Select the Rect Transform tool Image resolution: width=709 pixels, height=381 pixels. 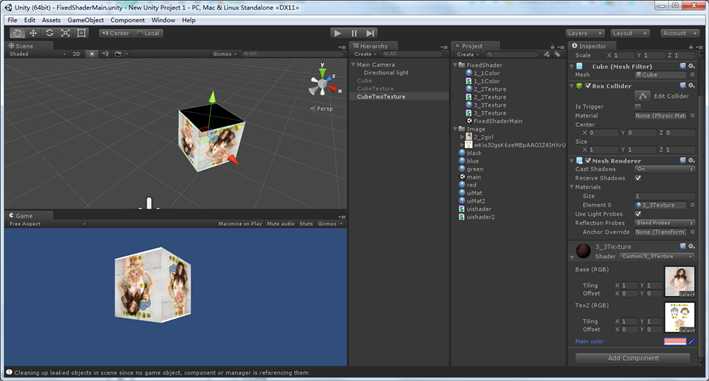tap(81, 33)
